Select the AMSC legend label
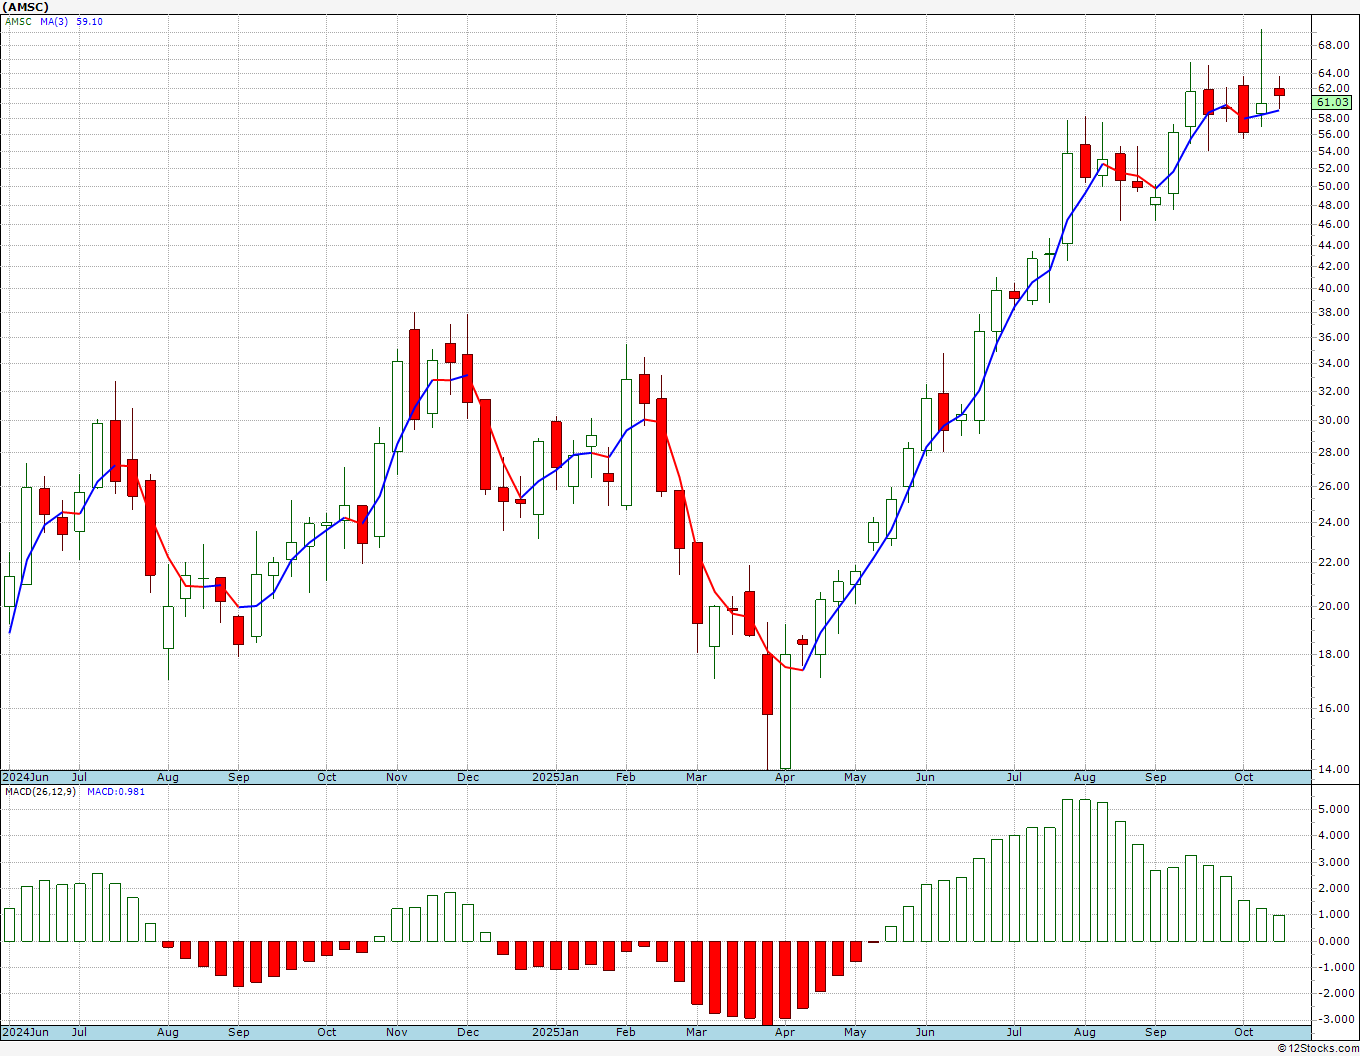The width and height of the screenshot is (1360, 1056). (x=18, y=22)
